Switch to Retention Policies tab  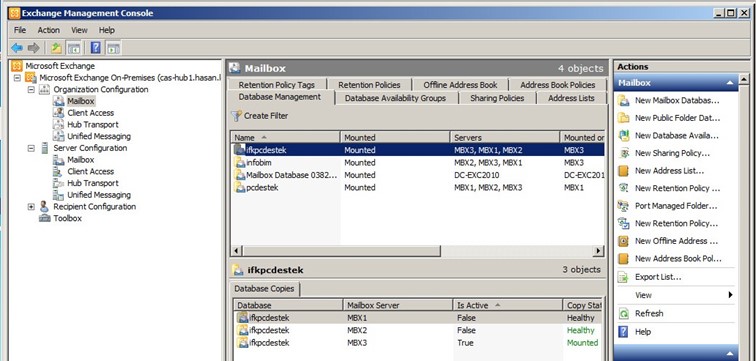[x=369, y=85]
